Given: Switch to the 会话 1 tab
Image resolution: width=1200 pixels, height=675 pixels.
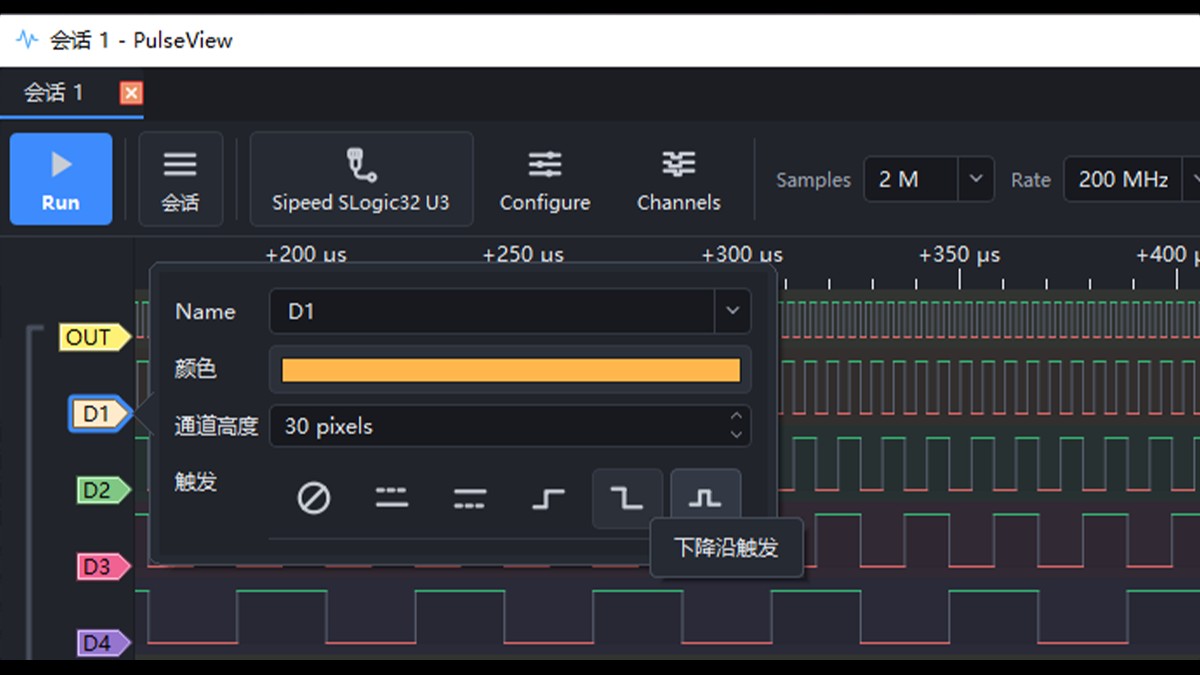Looking at the screenshot, I should 55,93.
